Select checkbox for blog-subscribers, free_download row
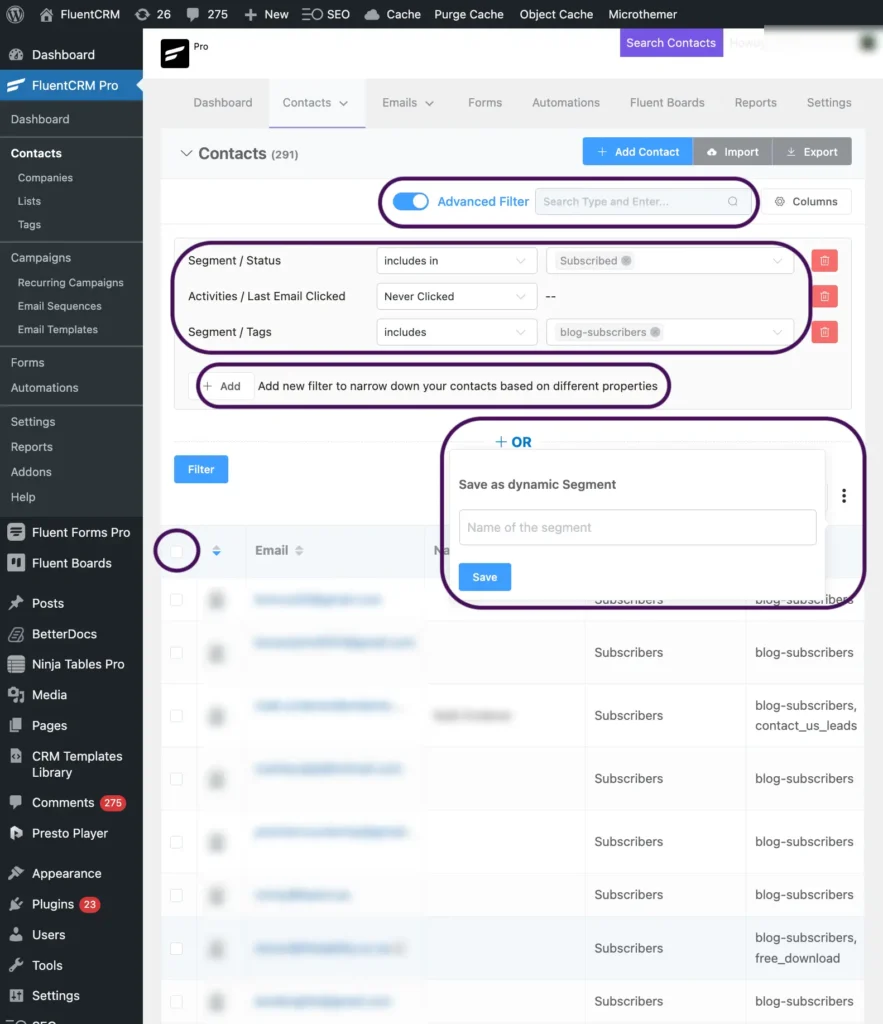Image resolution: width=883 pixels, height=1024 pixels. point(176,948)
